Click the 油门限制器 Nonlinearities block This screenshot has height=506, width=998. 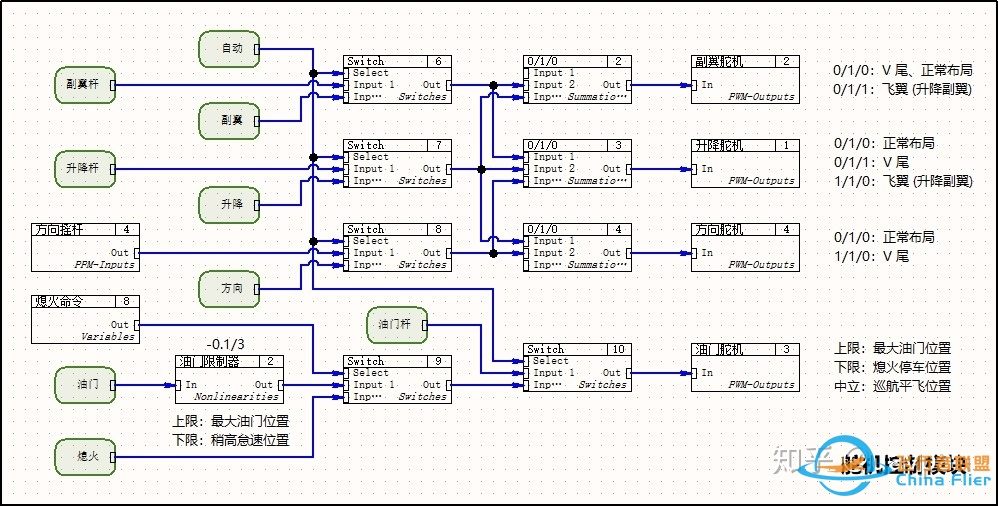point(231,379)
